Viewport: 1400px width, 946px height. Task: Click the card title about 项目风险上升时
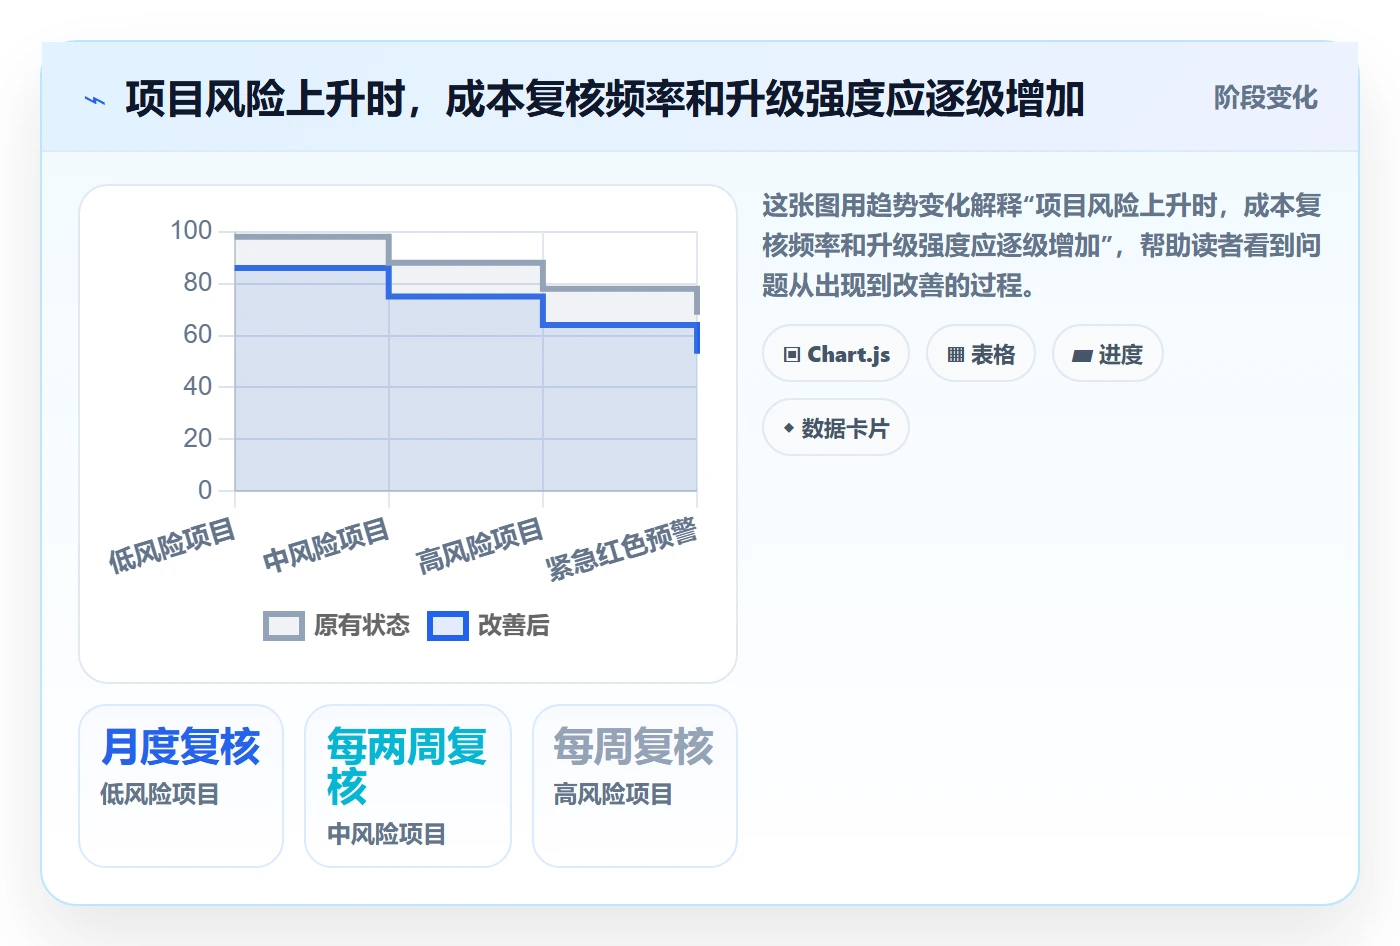click(605, 99)
